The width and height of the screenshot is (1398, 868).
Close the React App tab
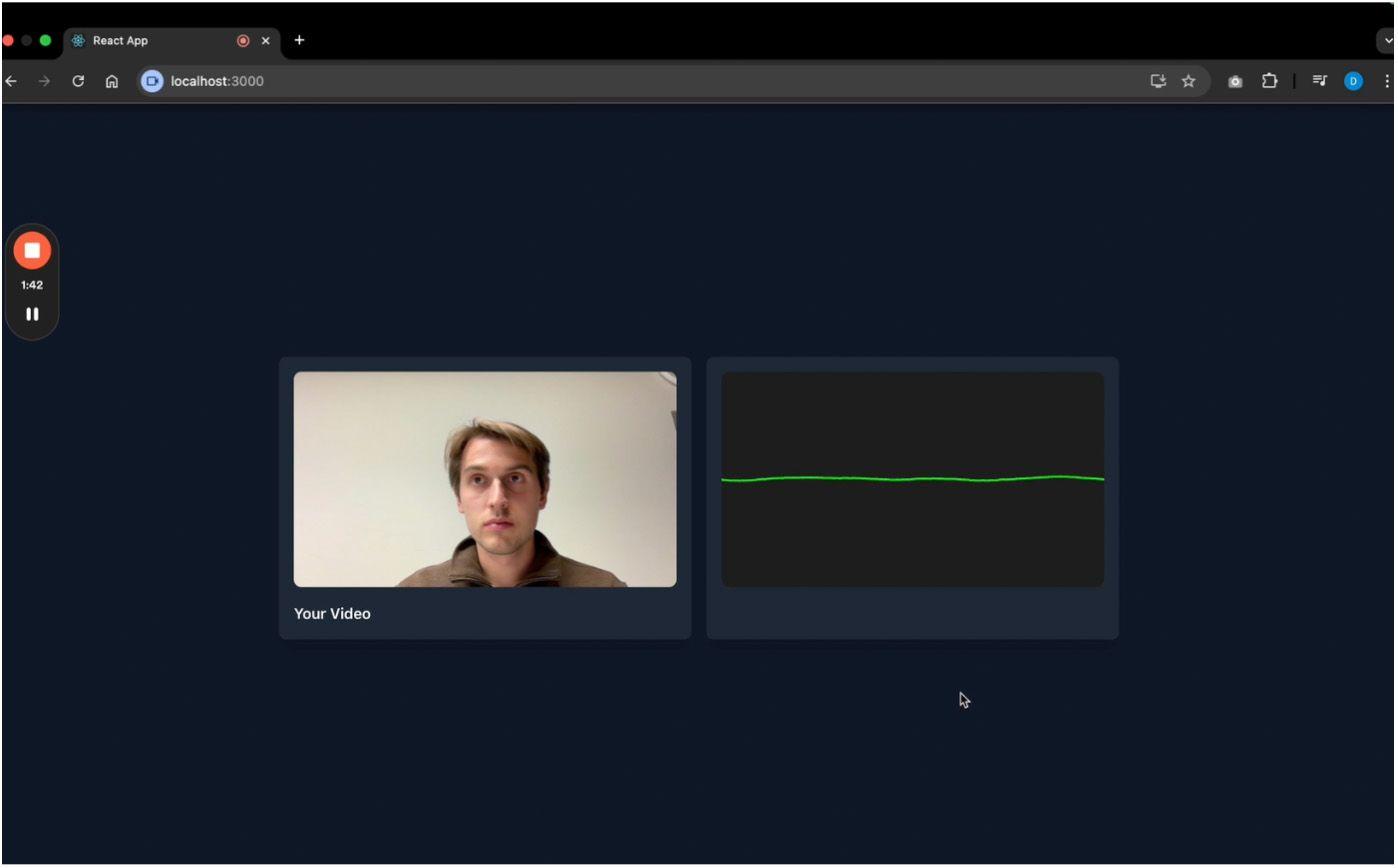click(266, 41)
